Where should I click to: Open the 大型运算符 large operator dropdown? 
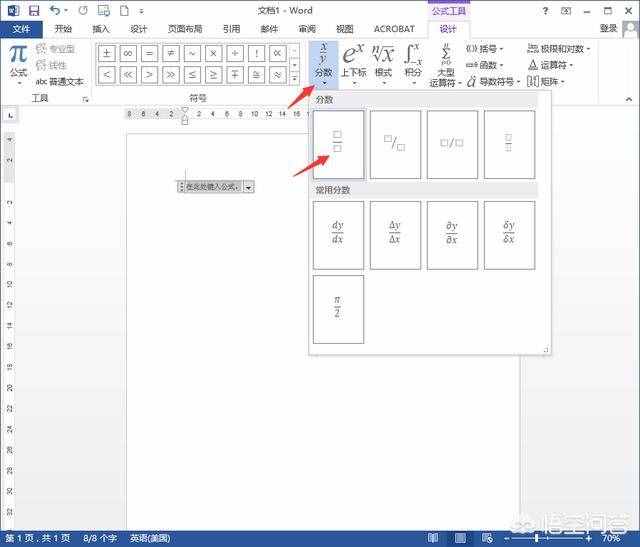pyautogui.click(x=445, y=65)
